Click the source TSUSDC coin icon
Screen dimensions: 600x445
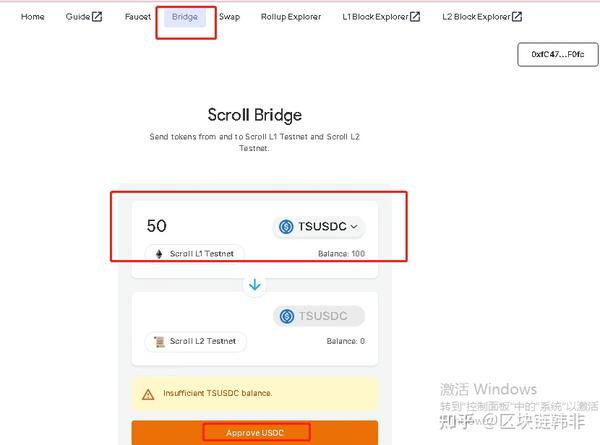[x=286, y=227]
